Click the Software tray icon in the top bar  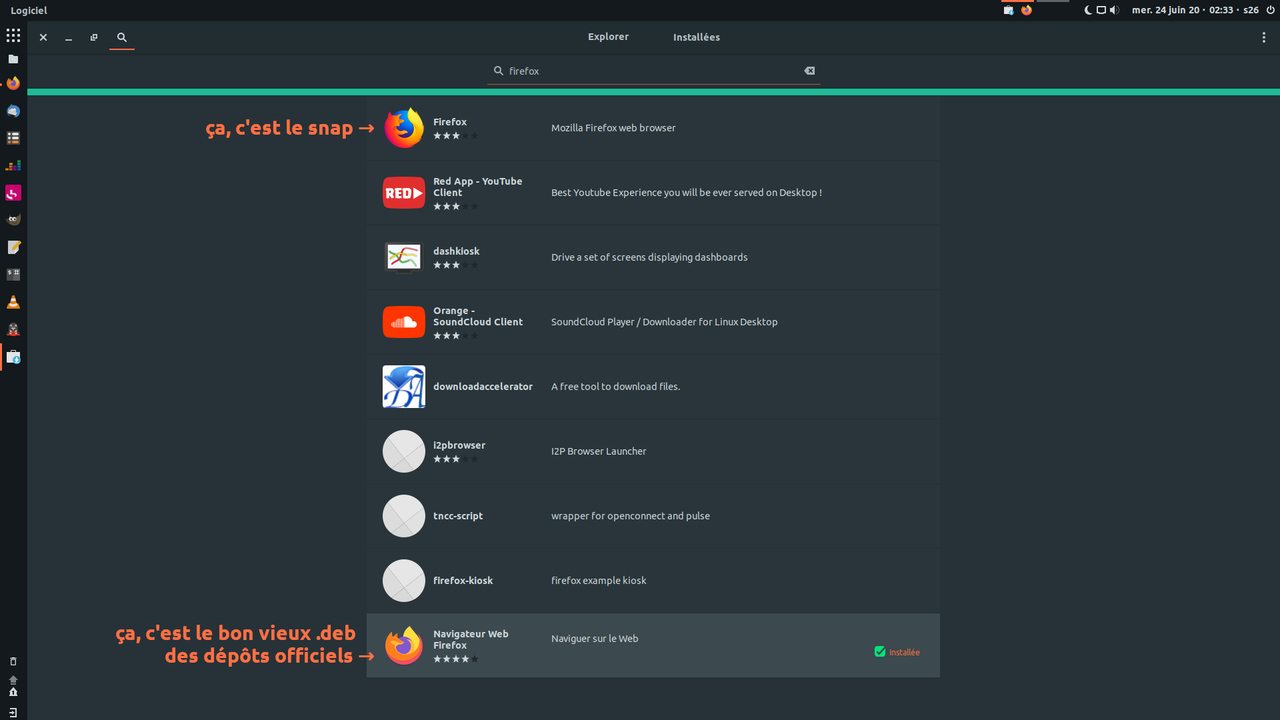point(1009,10)
